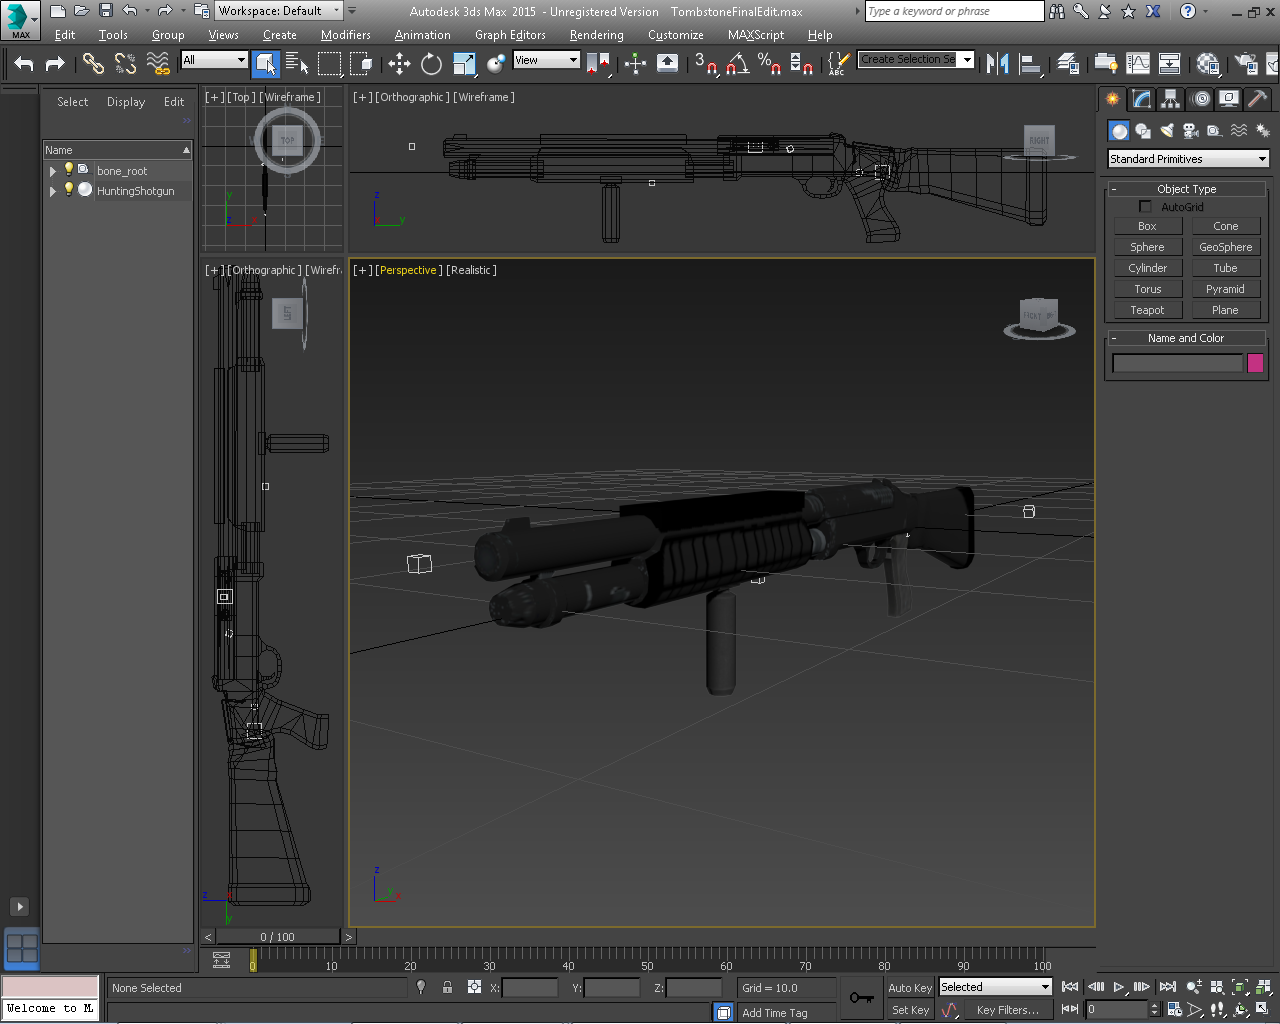Image resolution: width=1280 pixels, height=1024 pixels.
Task: Choose the Select and Rotate tool
Action: point(431,63)
